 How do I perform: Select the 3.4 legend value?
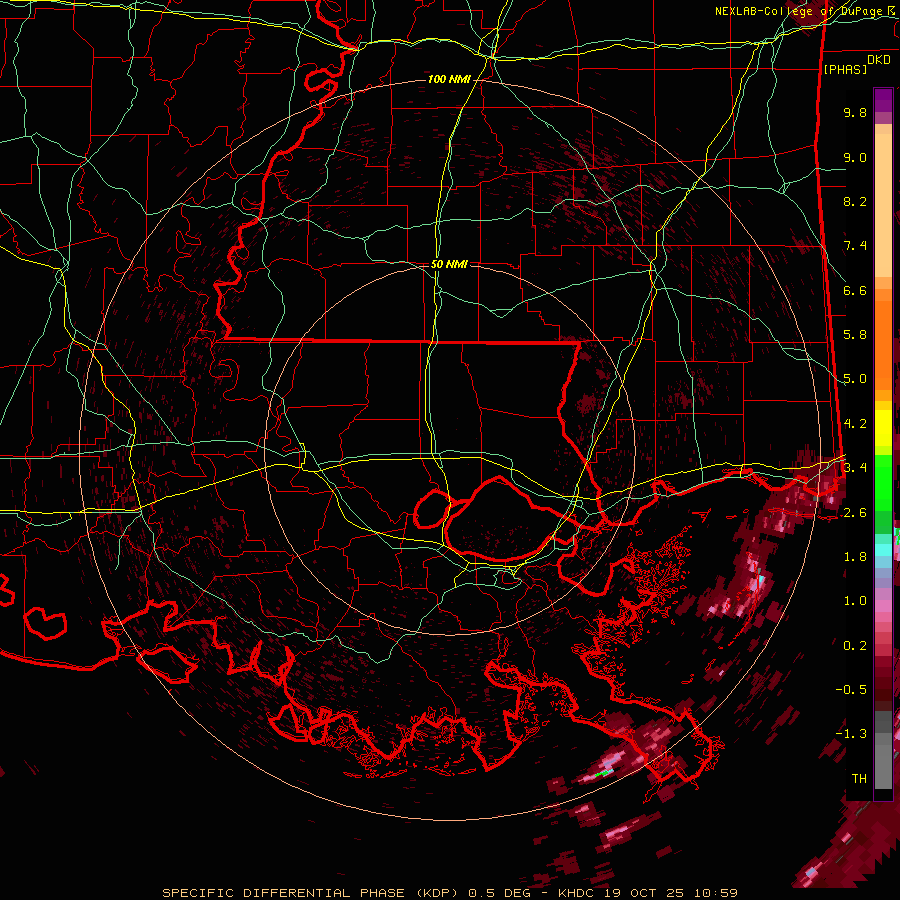coord(855,468)
